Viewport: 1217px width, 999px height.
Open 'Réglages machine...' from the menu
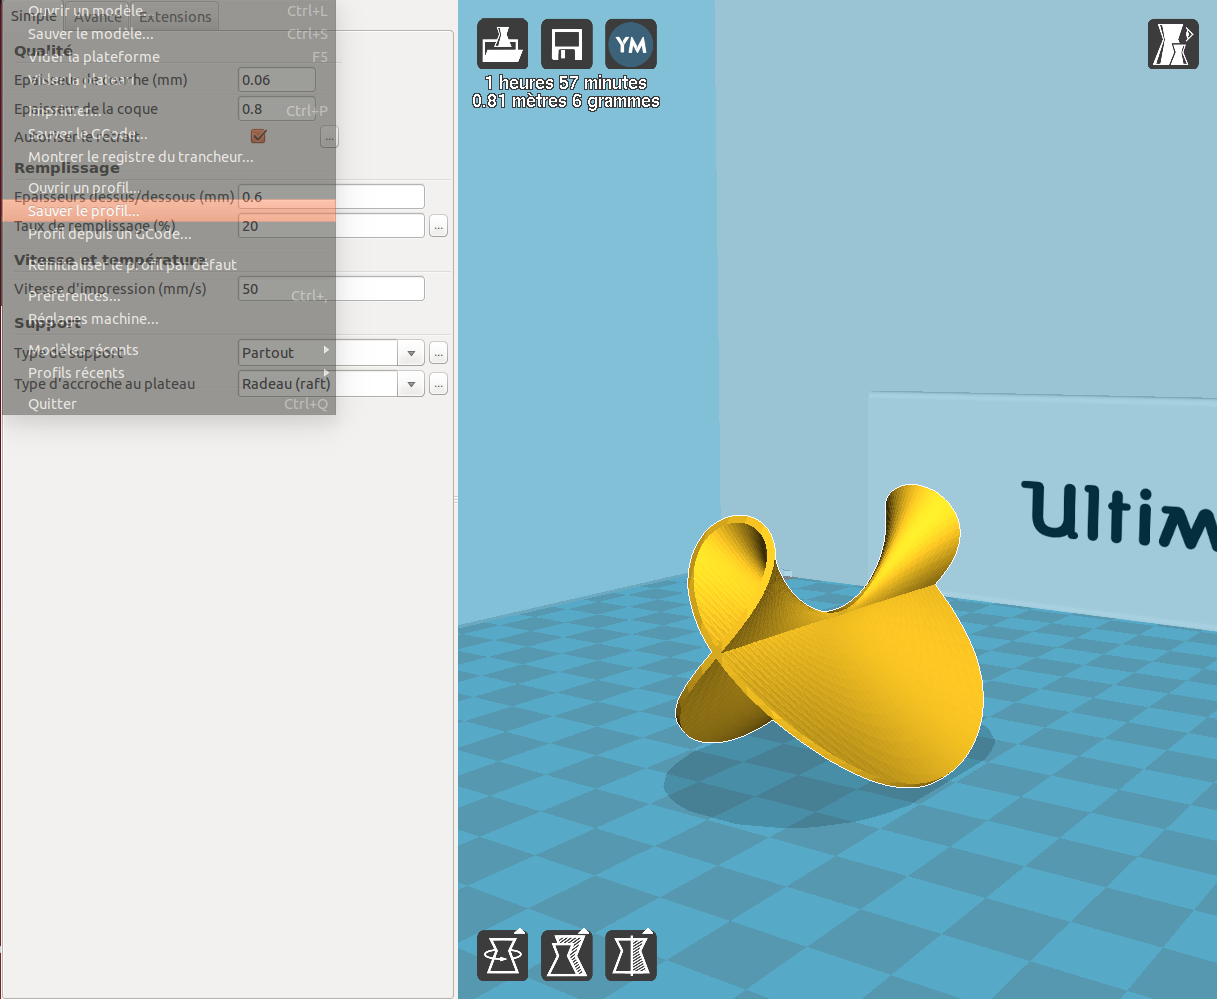click(x=168, y=319)
